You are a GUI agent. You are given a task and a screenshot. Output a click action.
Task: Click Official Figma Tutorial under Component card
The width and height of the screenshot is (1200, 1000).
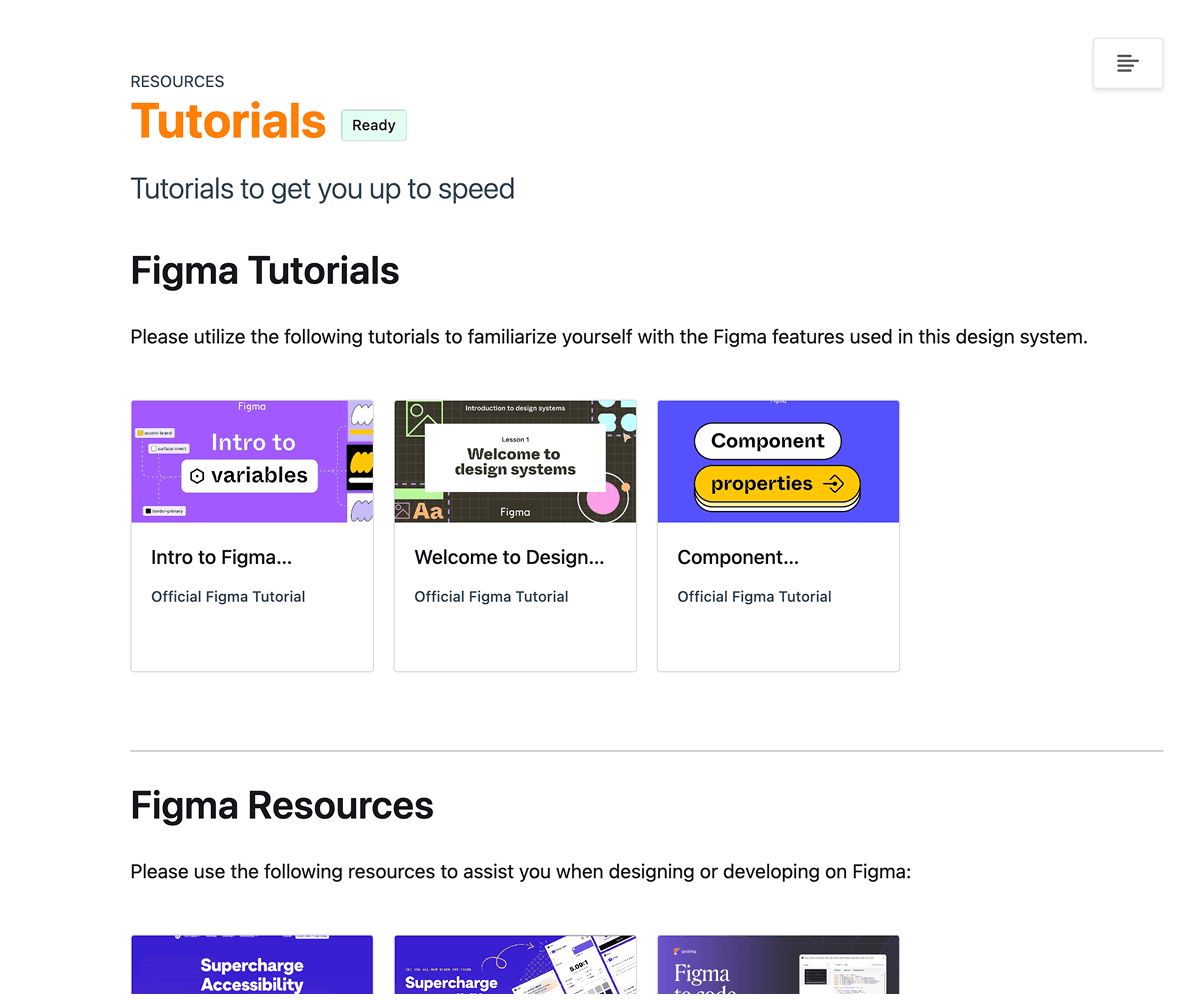(754, 596)
